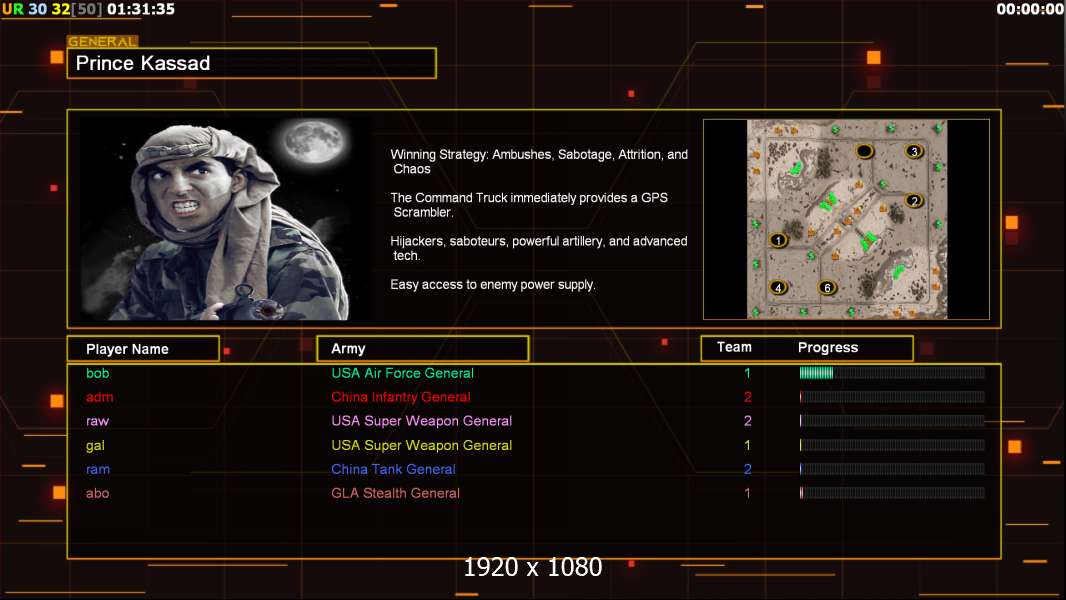The width and height of the screenshot is (1066, 600).
Task: Select start position 2 on the map
Action: click(914, 200)
